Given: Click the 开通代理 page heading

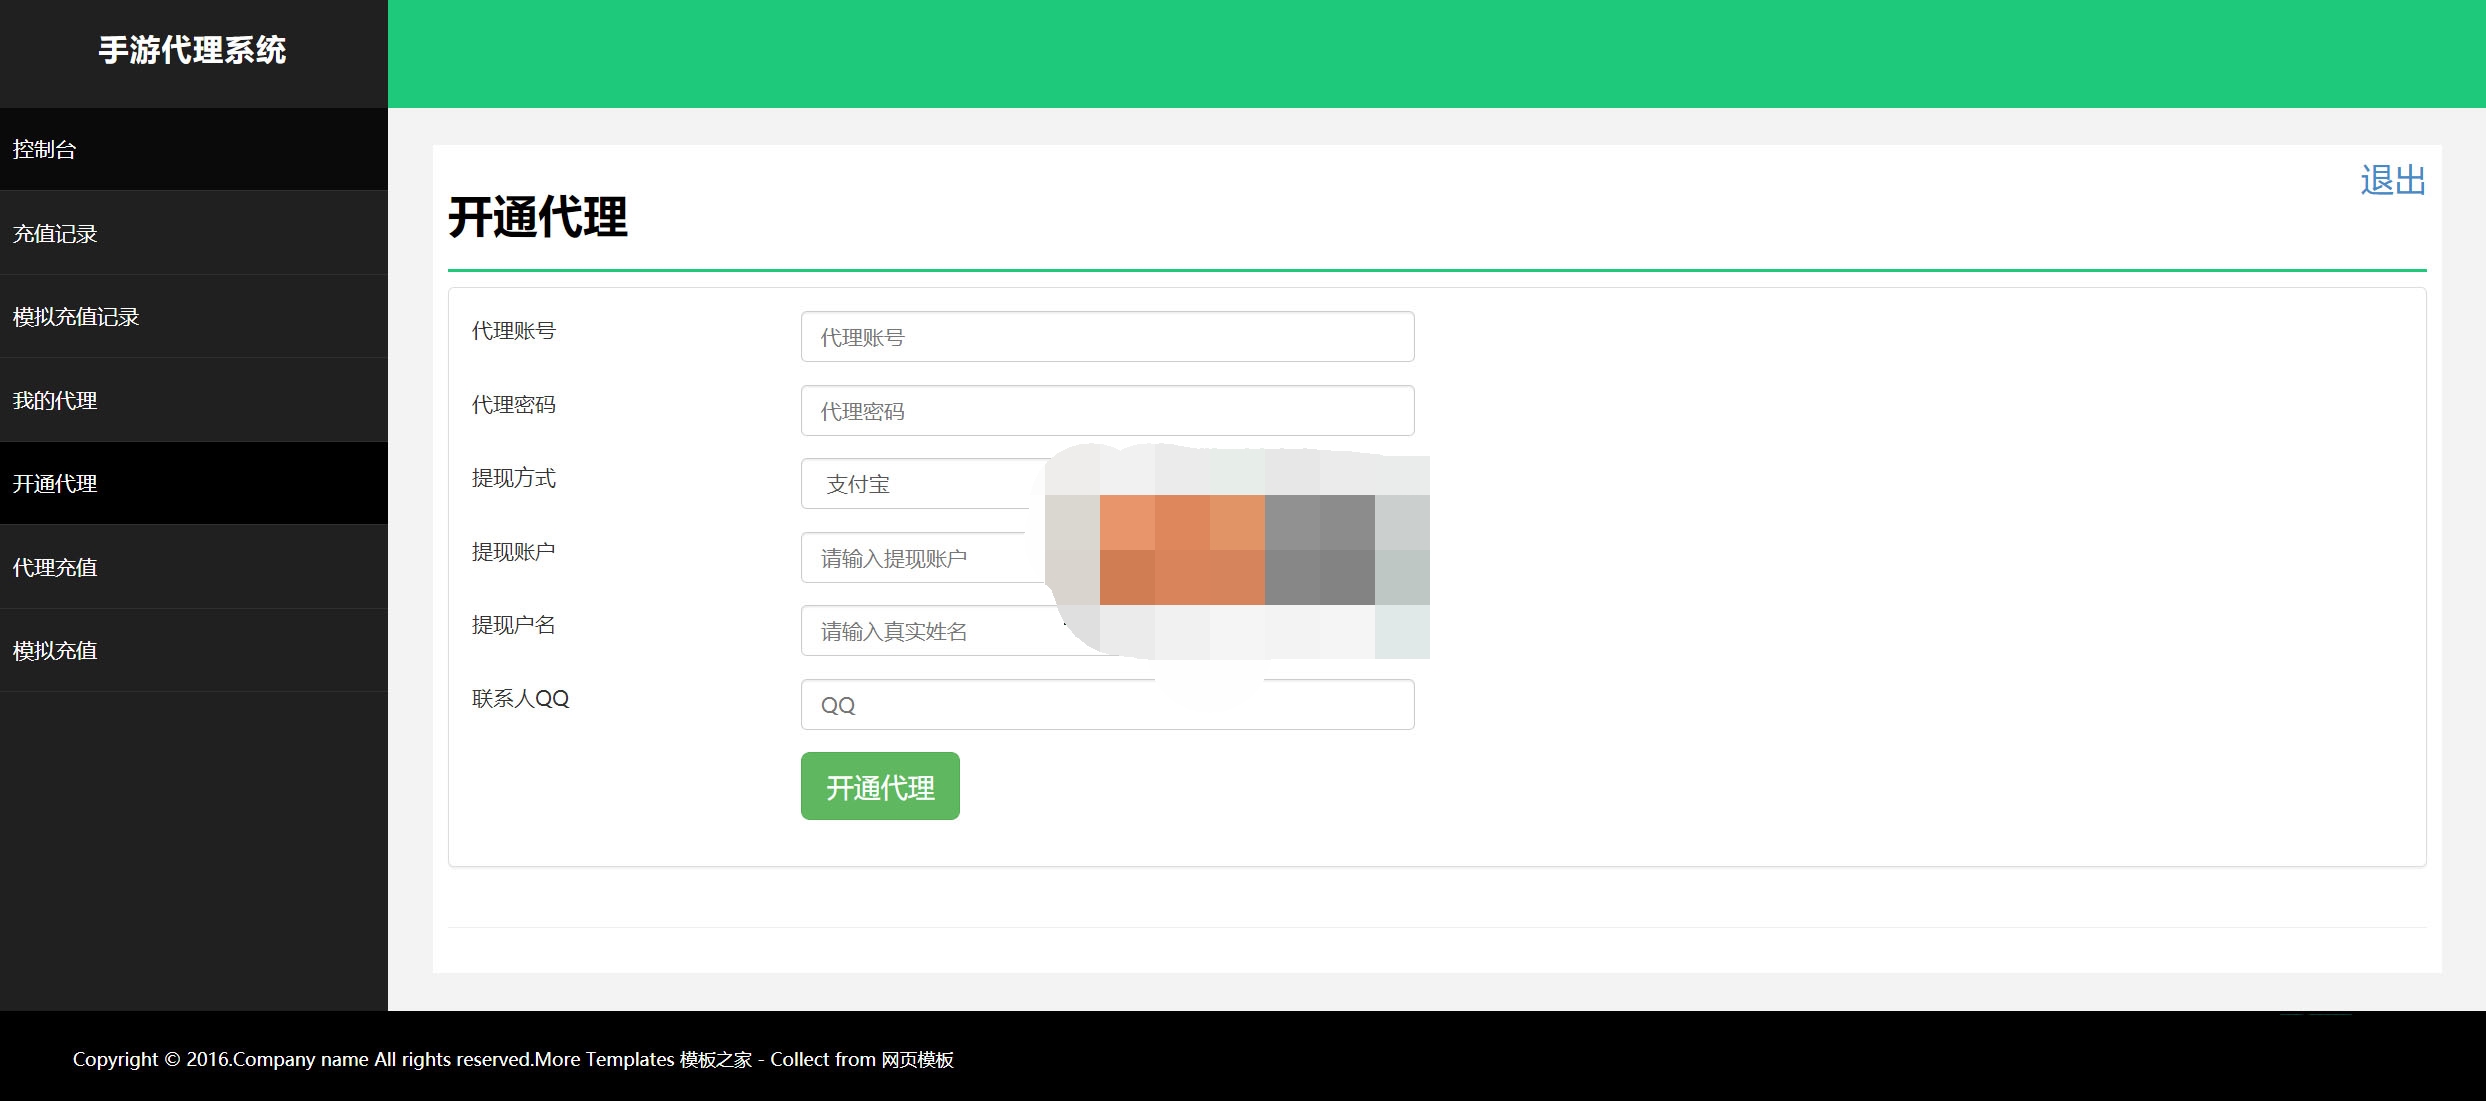Looking at the screenshot, I should click(538, 217).
